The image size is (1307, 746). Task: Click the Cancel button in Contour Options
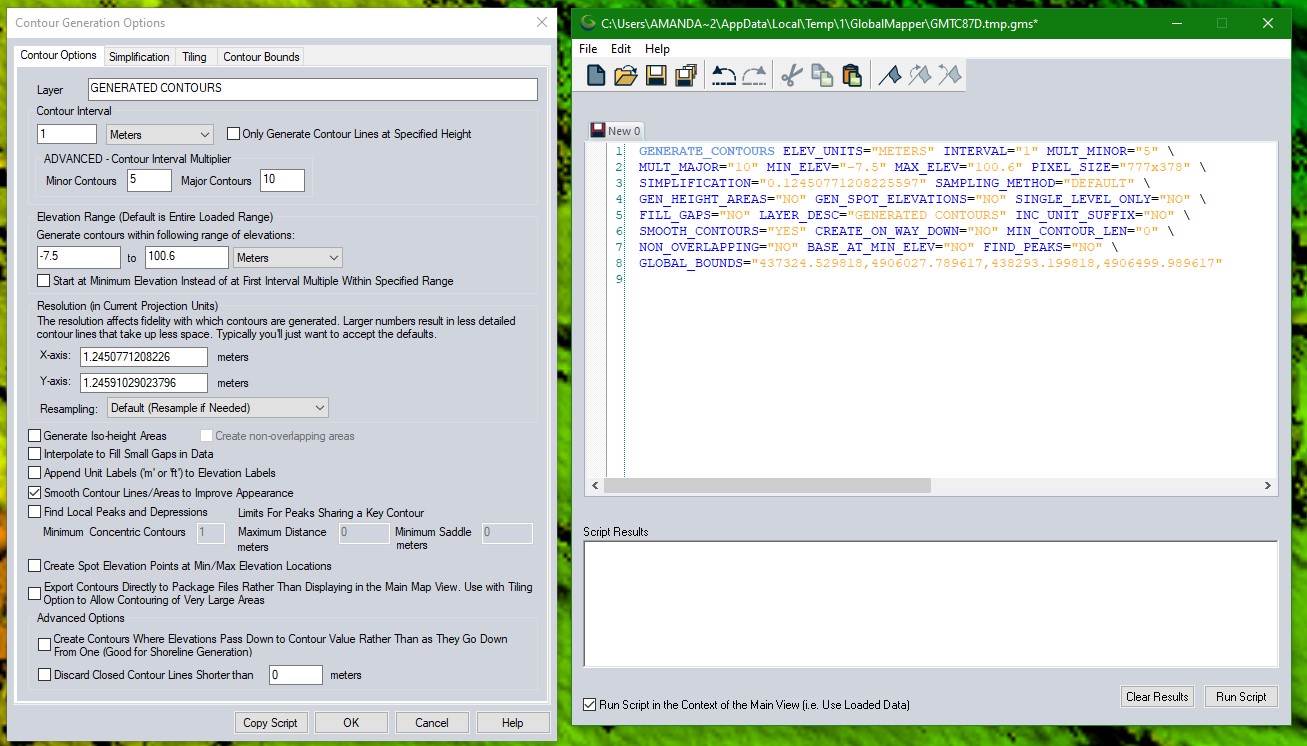(x=432, y=723)
